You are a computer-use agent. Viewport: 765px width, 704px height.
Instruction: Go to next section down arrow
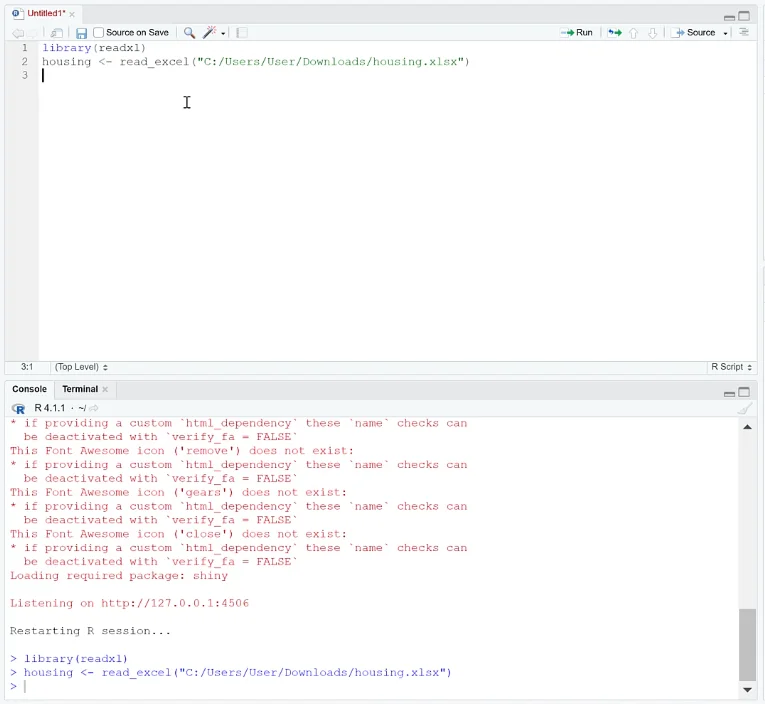(x=652, y=33)
